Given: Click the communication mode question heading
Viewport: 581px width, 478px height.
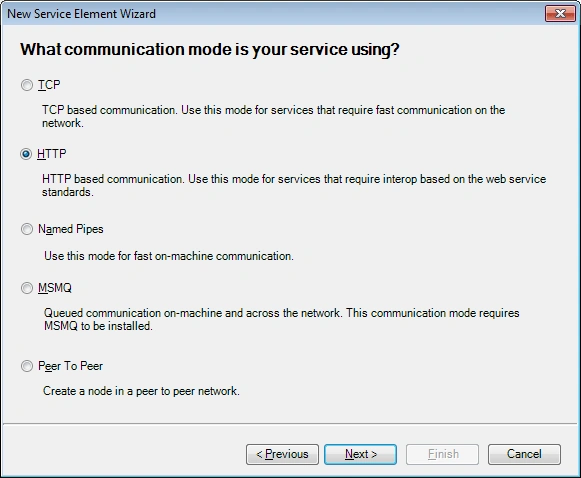Looking at the screenshot, I should click(210, 50).
